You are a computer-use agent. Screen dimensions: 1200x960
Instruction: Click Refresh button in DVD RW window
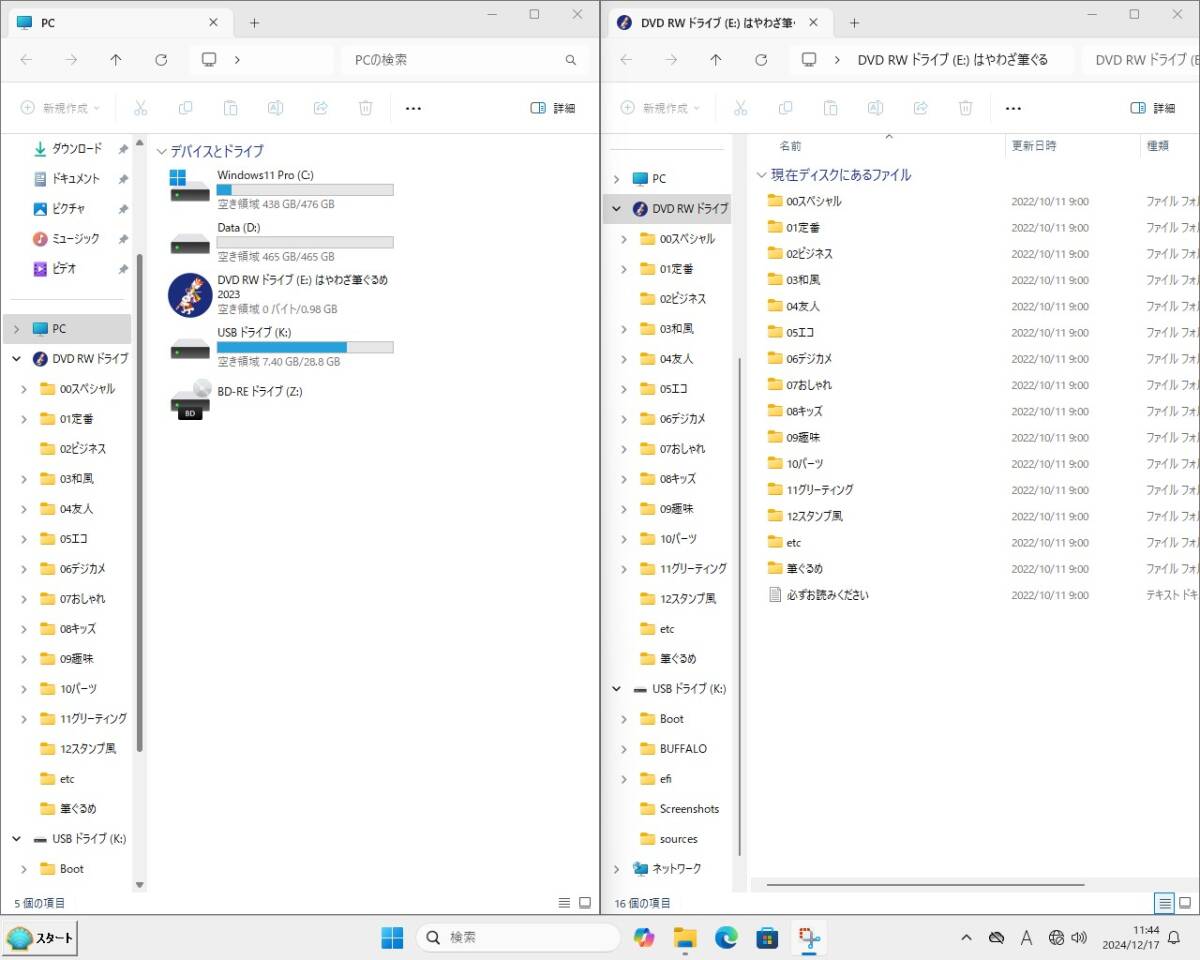tap(761, 60)
